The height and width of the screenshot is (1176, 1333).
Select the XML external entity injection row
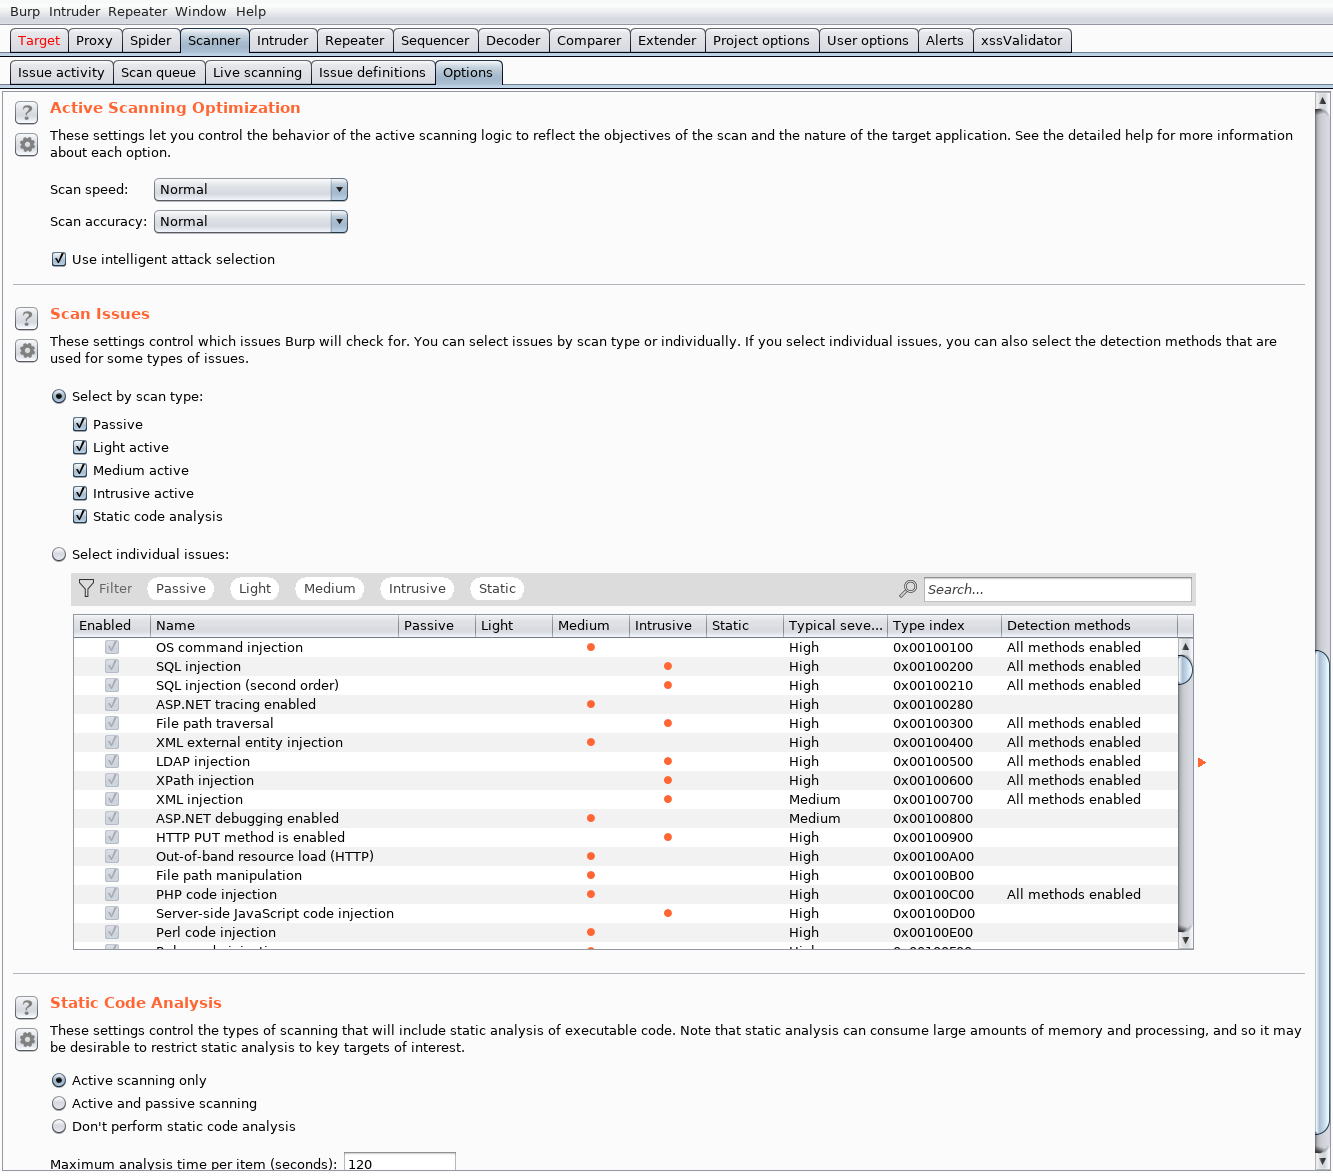(626, 742)
